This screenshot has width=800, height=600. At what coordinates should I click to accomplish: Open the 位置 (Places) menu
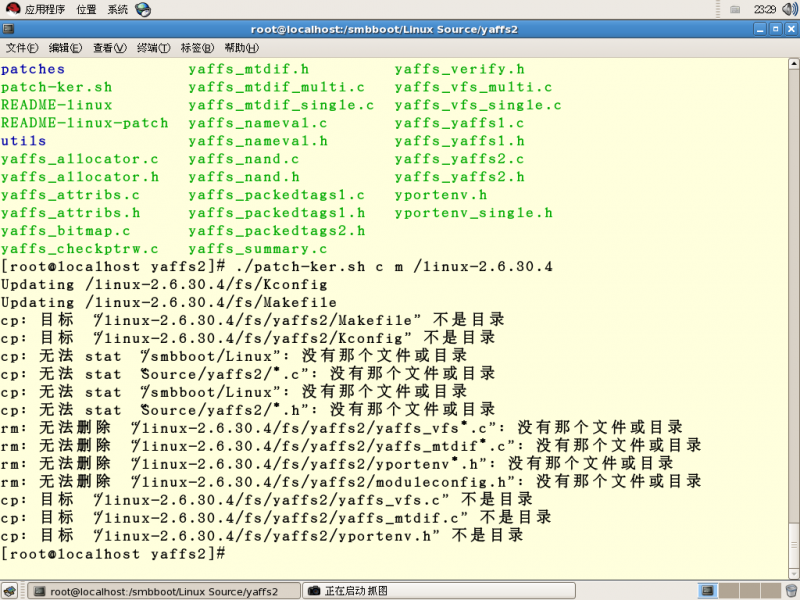click(86, 9)
